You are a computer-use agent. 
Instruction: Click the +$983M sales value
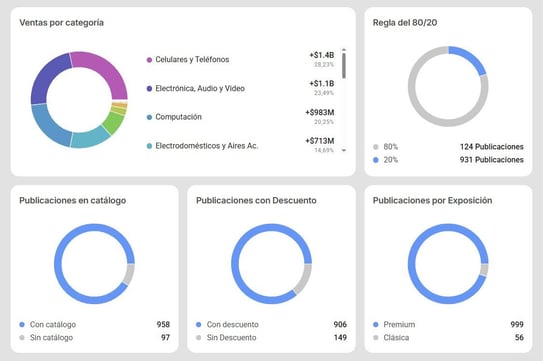(320, 112)
